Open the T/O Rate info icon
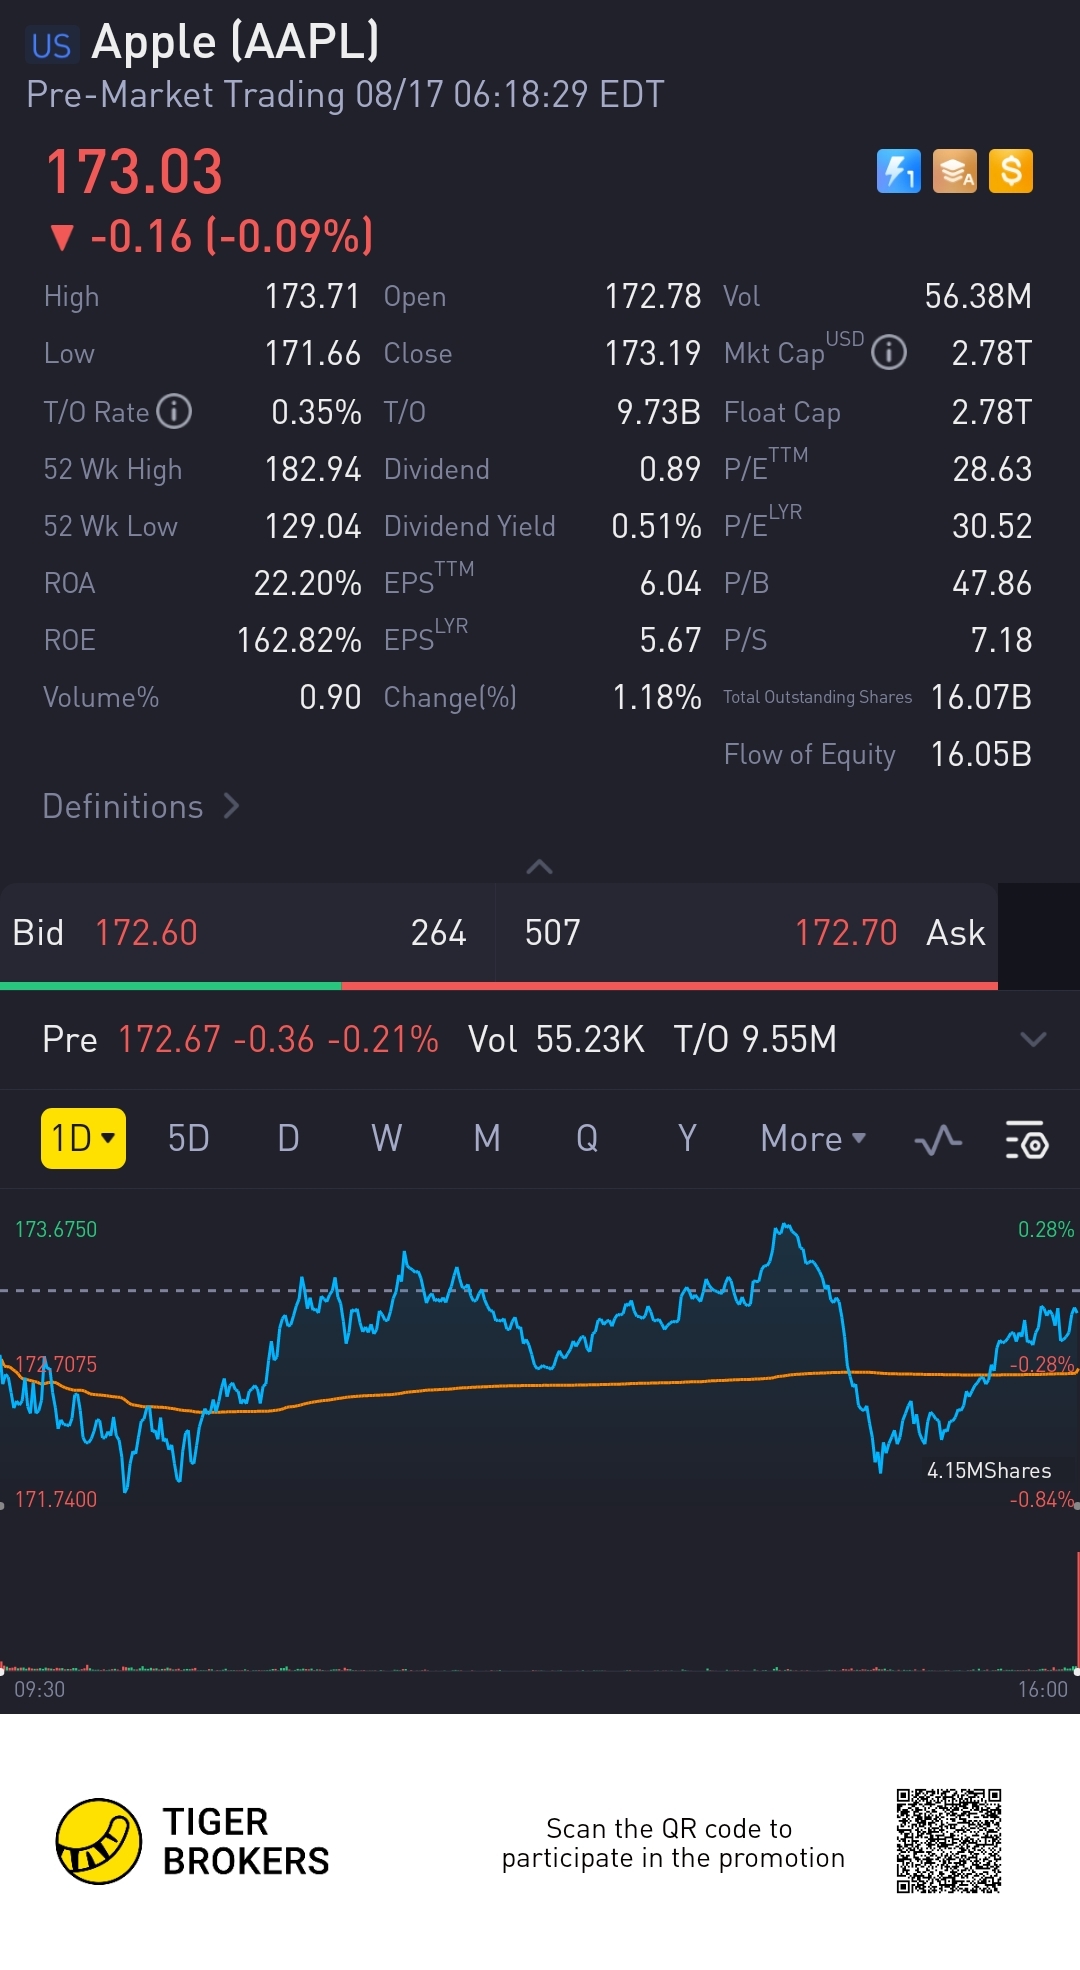Viewport: 1080px width, 1970px height. click(x=174, y=411)
